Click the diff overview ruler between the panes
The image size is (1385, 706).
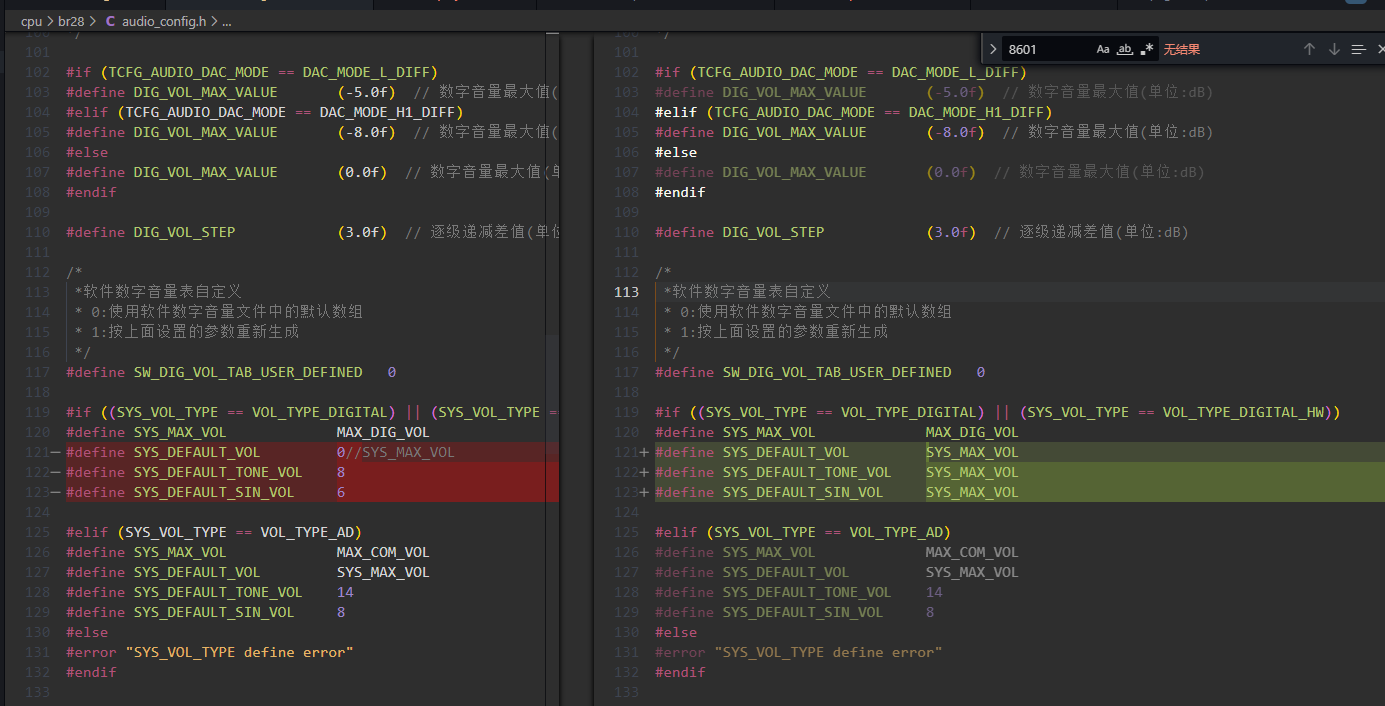point(553,368)
